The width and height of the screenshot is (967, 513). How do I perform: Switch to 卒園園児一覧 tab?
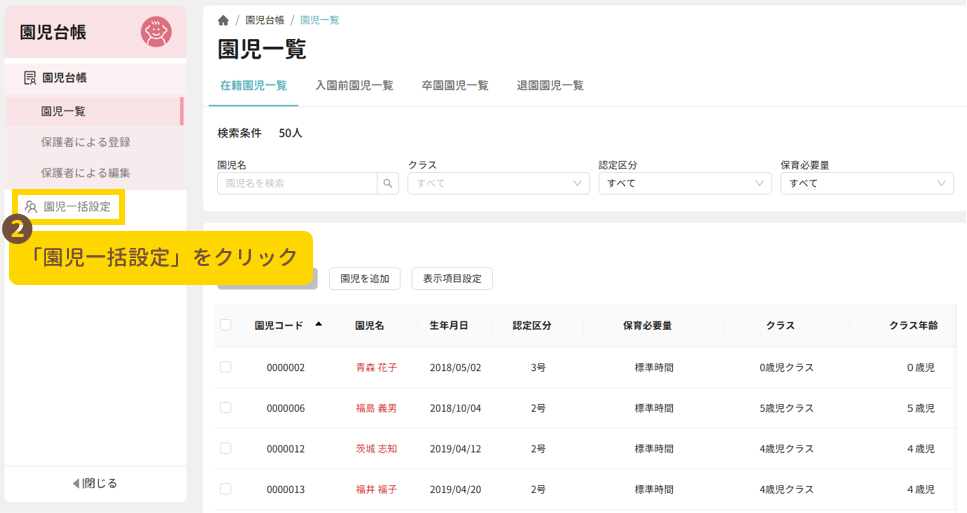(455, 86)
